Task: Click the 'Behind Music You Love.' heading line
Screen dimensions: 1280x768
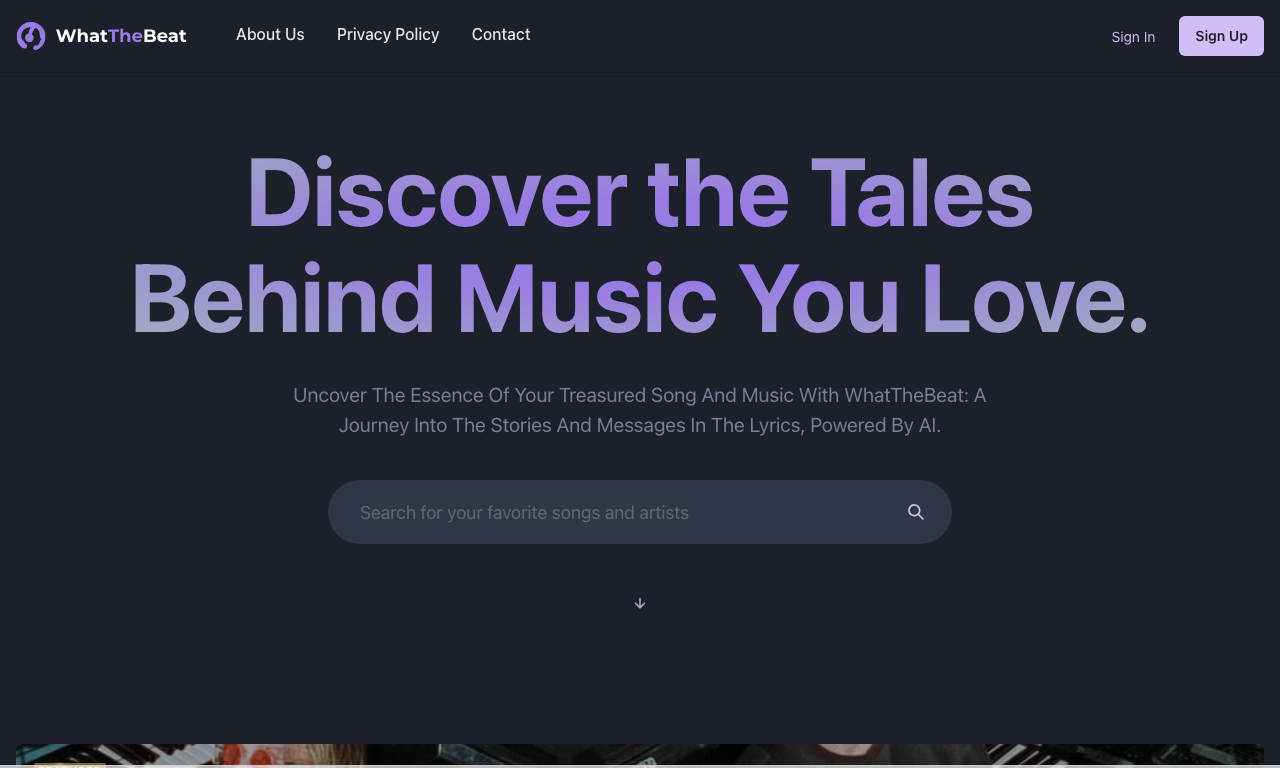Action: pos(640,299)
